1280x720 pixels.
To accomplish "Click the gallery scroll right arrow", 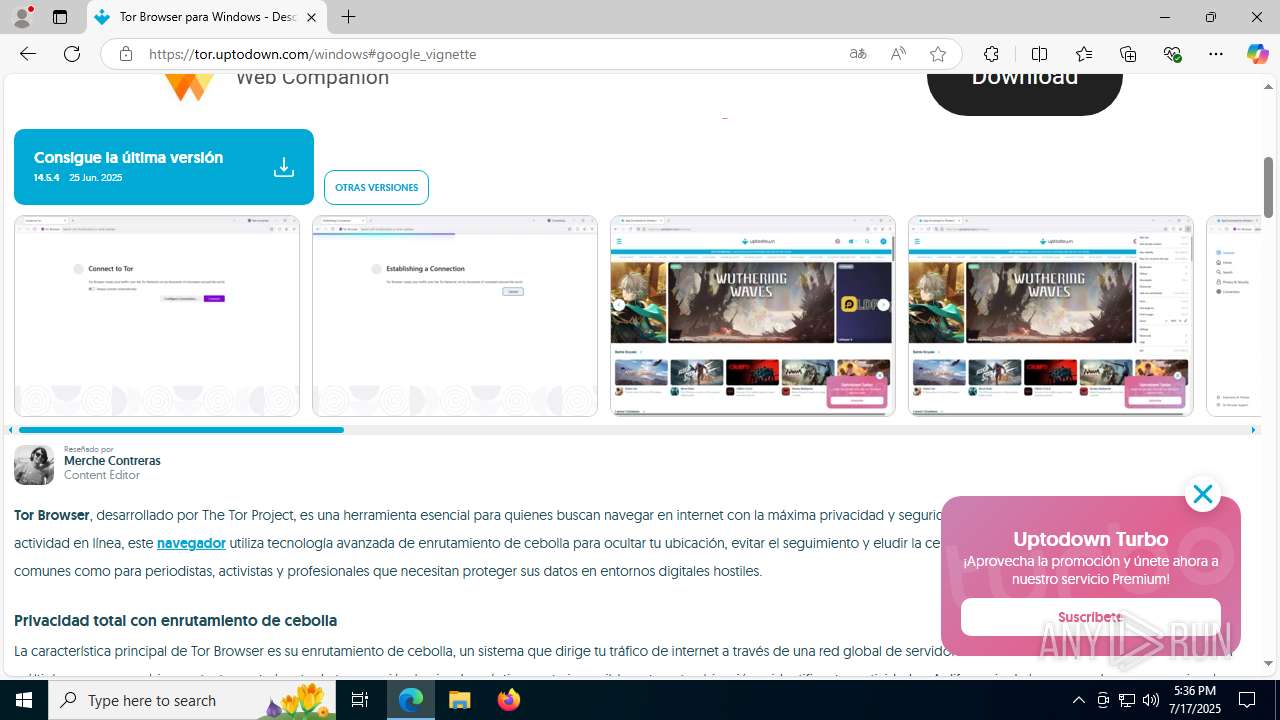I will click(1253, 430).
